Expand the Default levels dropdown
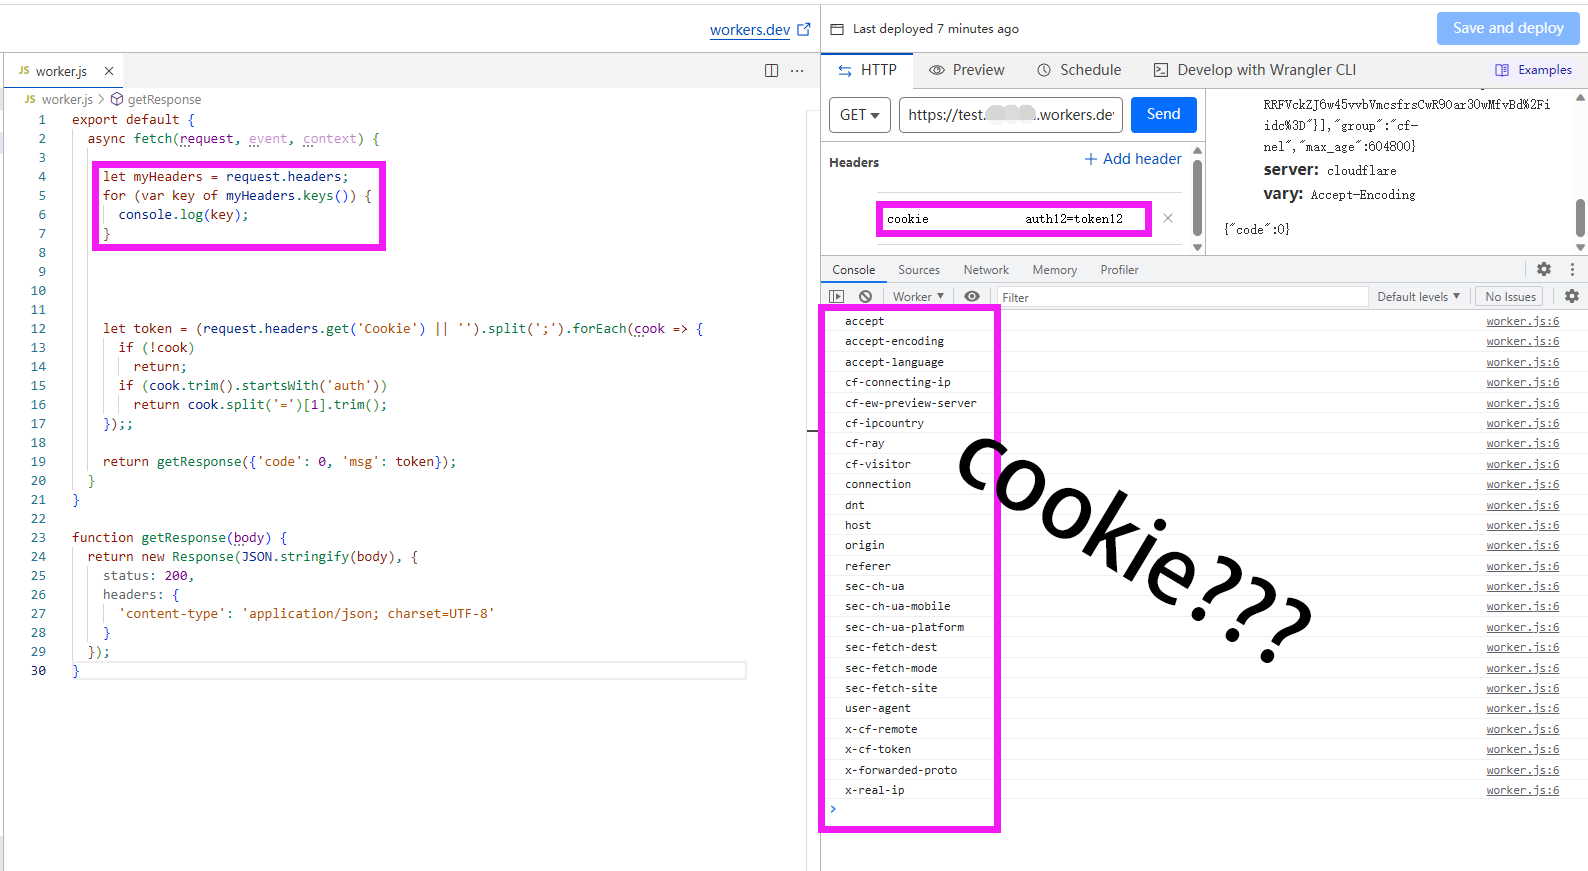 point(1418,296)
